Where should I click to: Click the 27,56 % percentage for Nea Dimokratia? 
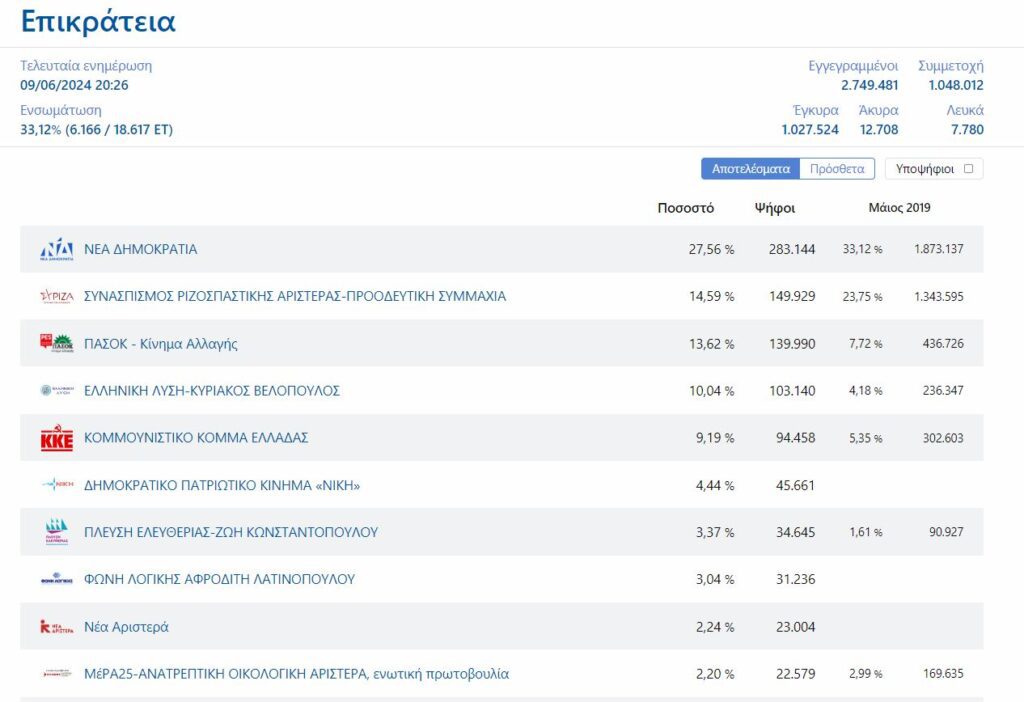[x=711, y=249]
